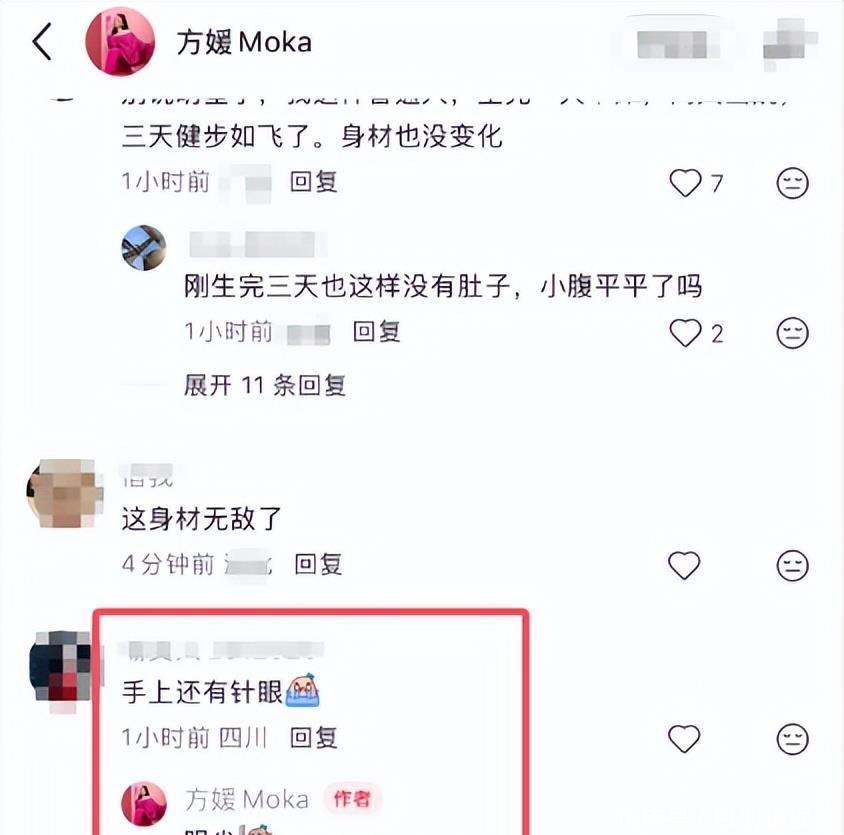Tap dislike face beside the 7-like comment
The height and width of the screenshot is (835, 844).
(x=792, y=183)
